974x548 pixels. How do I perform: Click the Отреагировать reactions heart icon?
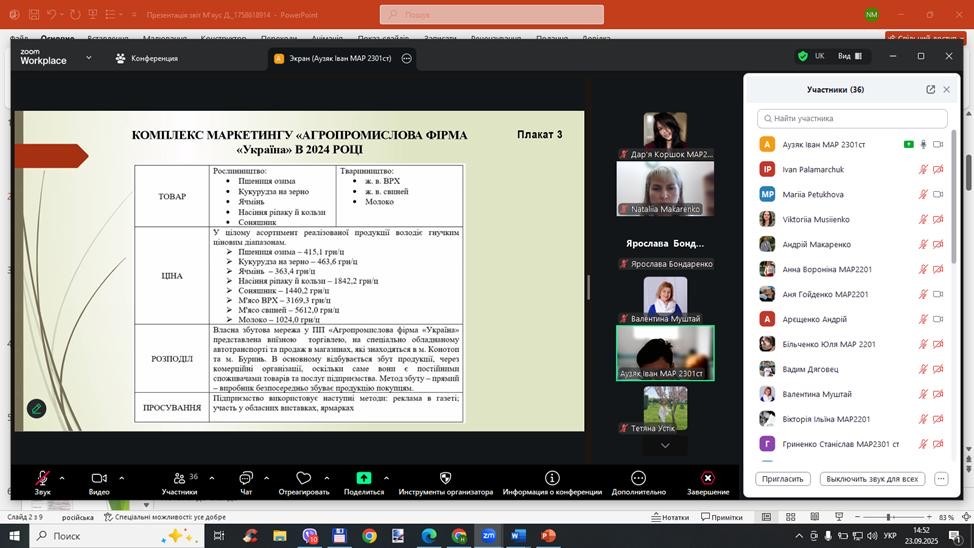pyautogui.click(x=304, y=478)
